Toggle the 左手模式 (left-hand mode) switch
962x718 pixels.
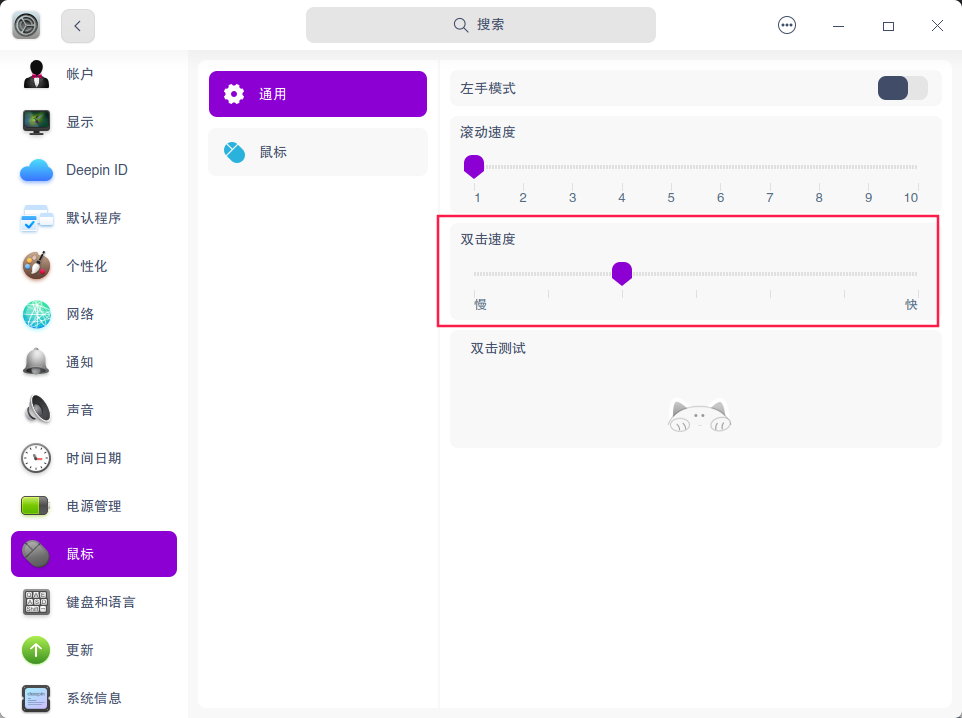coord(902,88)
